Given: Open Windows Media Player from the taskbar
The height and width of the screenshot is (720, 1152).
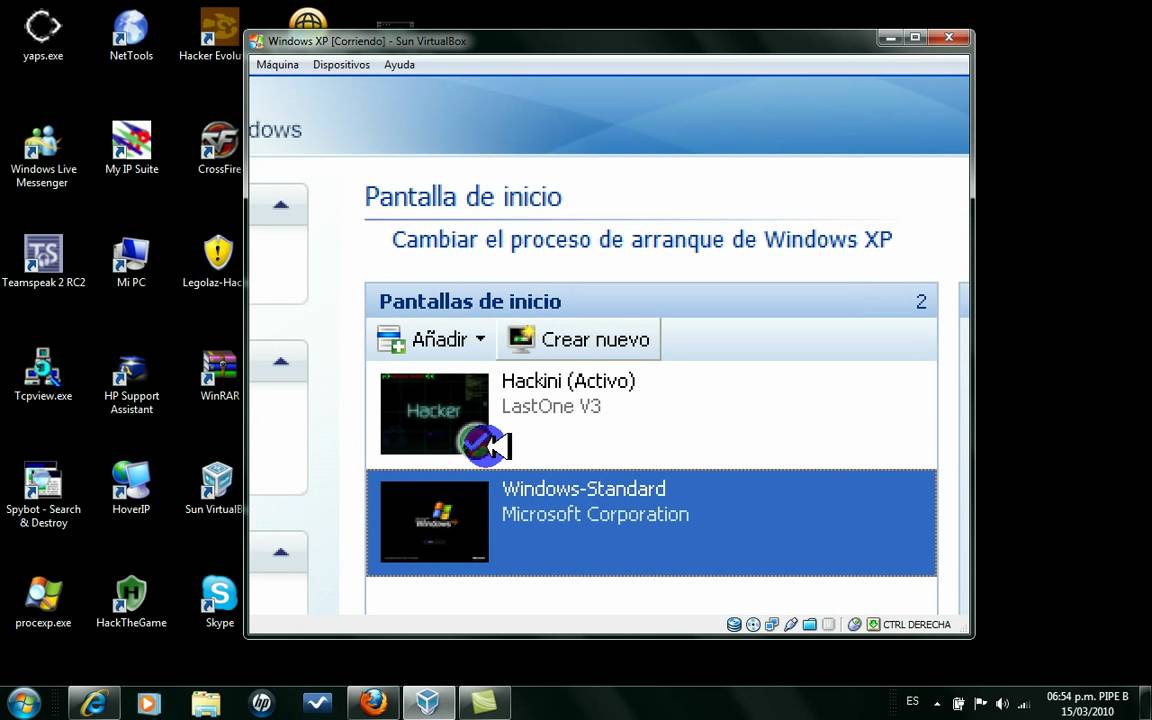Looking at the screenshot, I should pos(149,703).
